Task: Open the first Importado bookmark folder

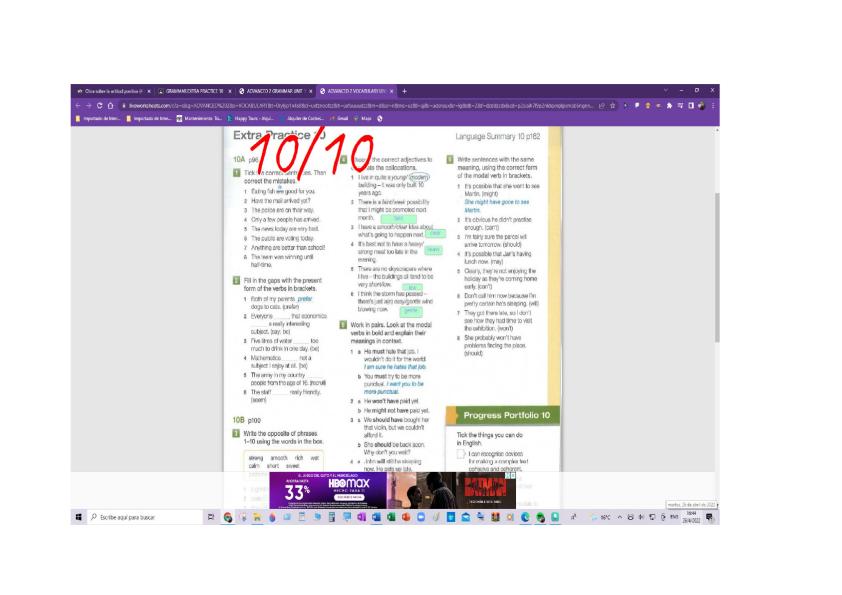Action: pos(97,119)
